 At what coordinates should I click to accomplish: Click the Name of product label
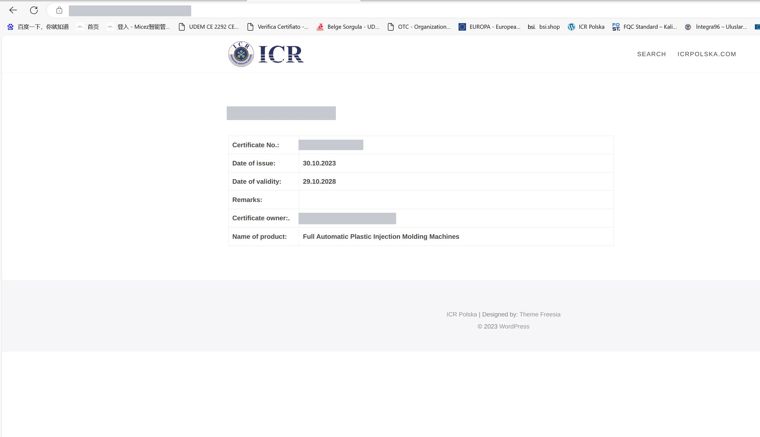coord(259,236)
